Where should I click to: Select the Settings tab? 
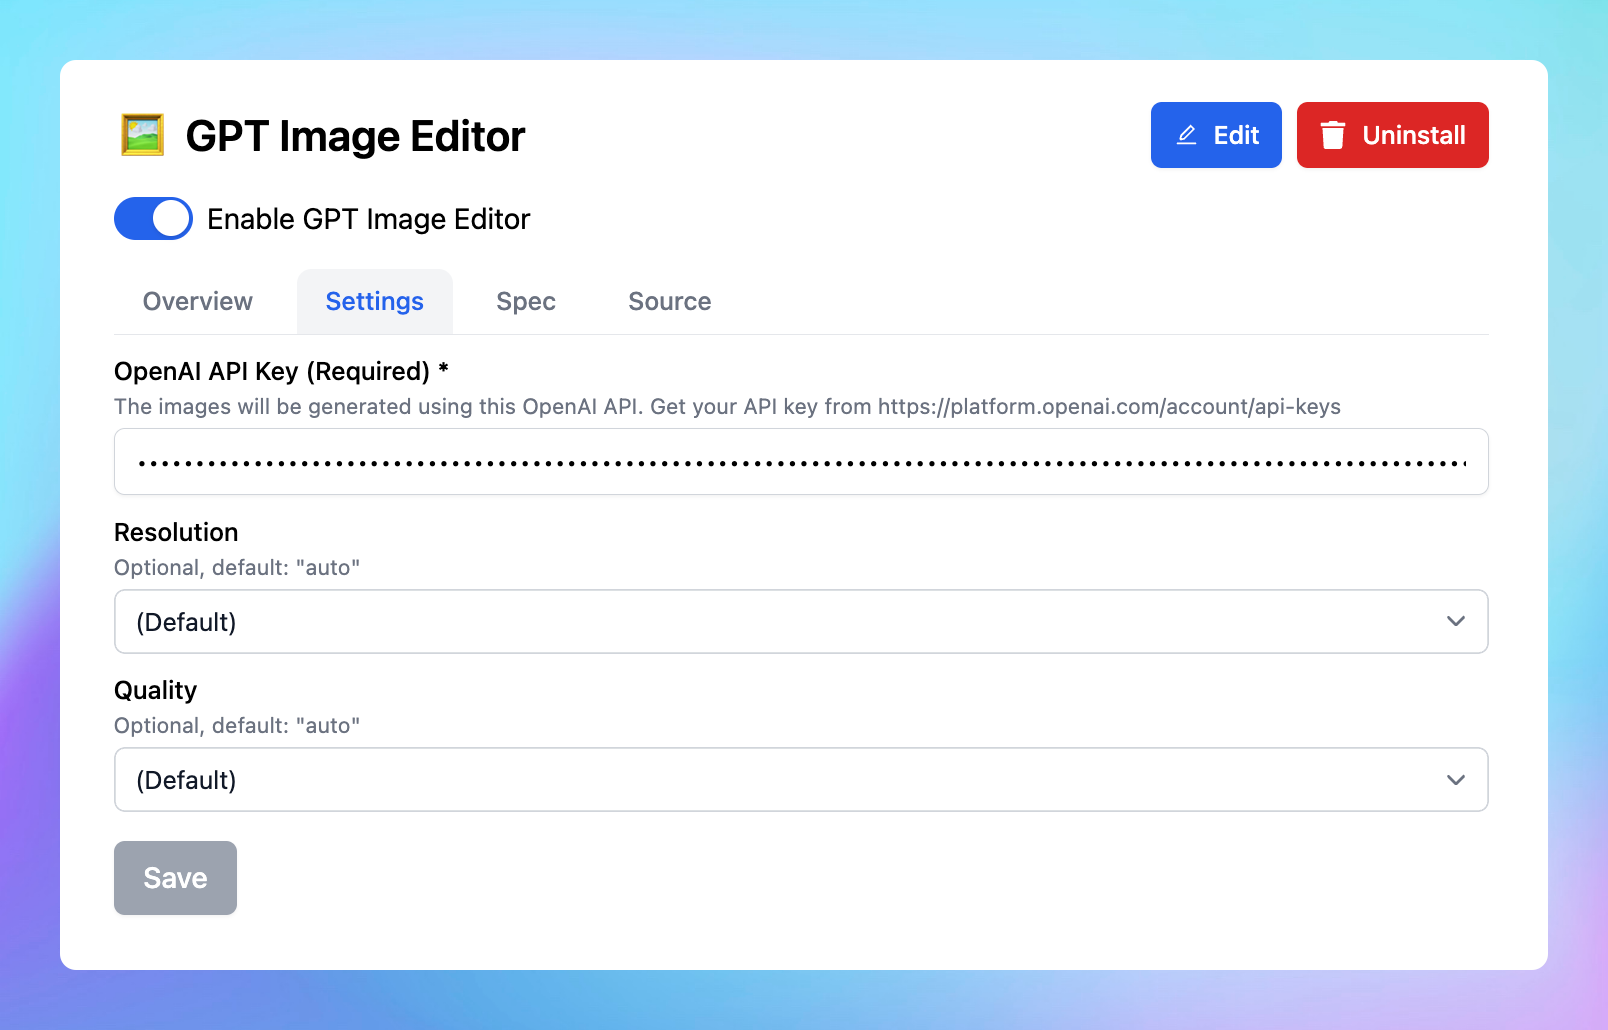(375, 302)
